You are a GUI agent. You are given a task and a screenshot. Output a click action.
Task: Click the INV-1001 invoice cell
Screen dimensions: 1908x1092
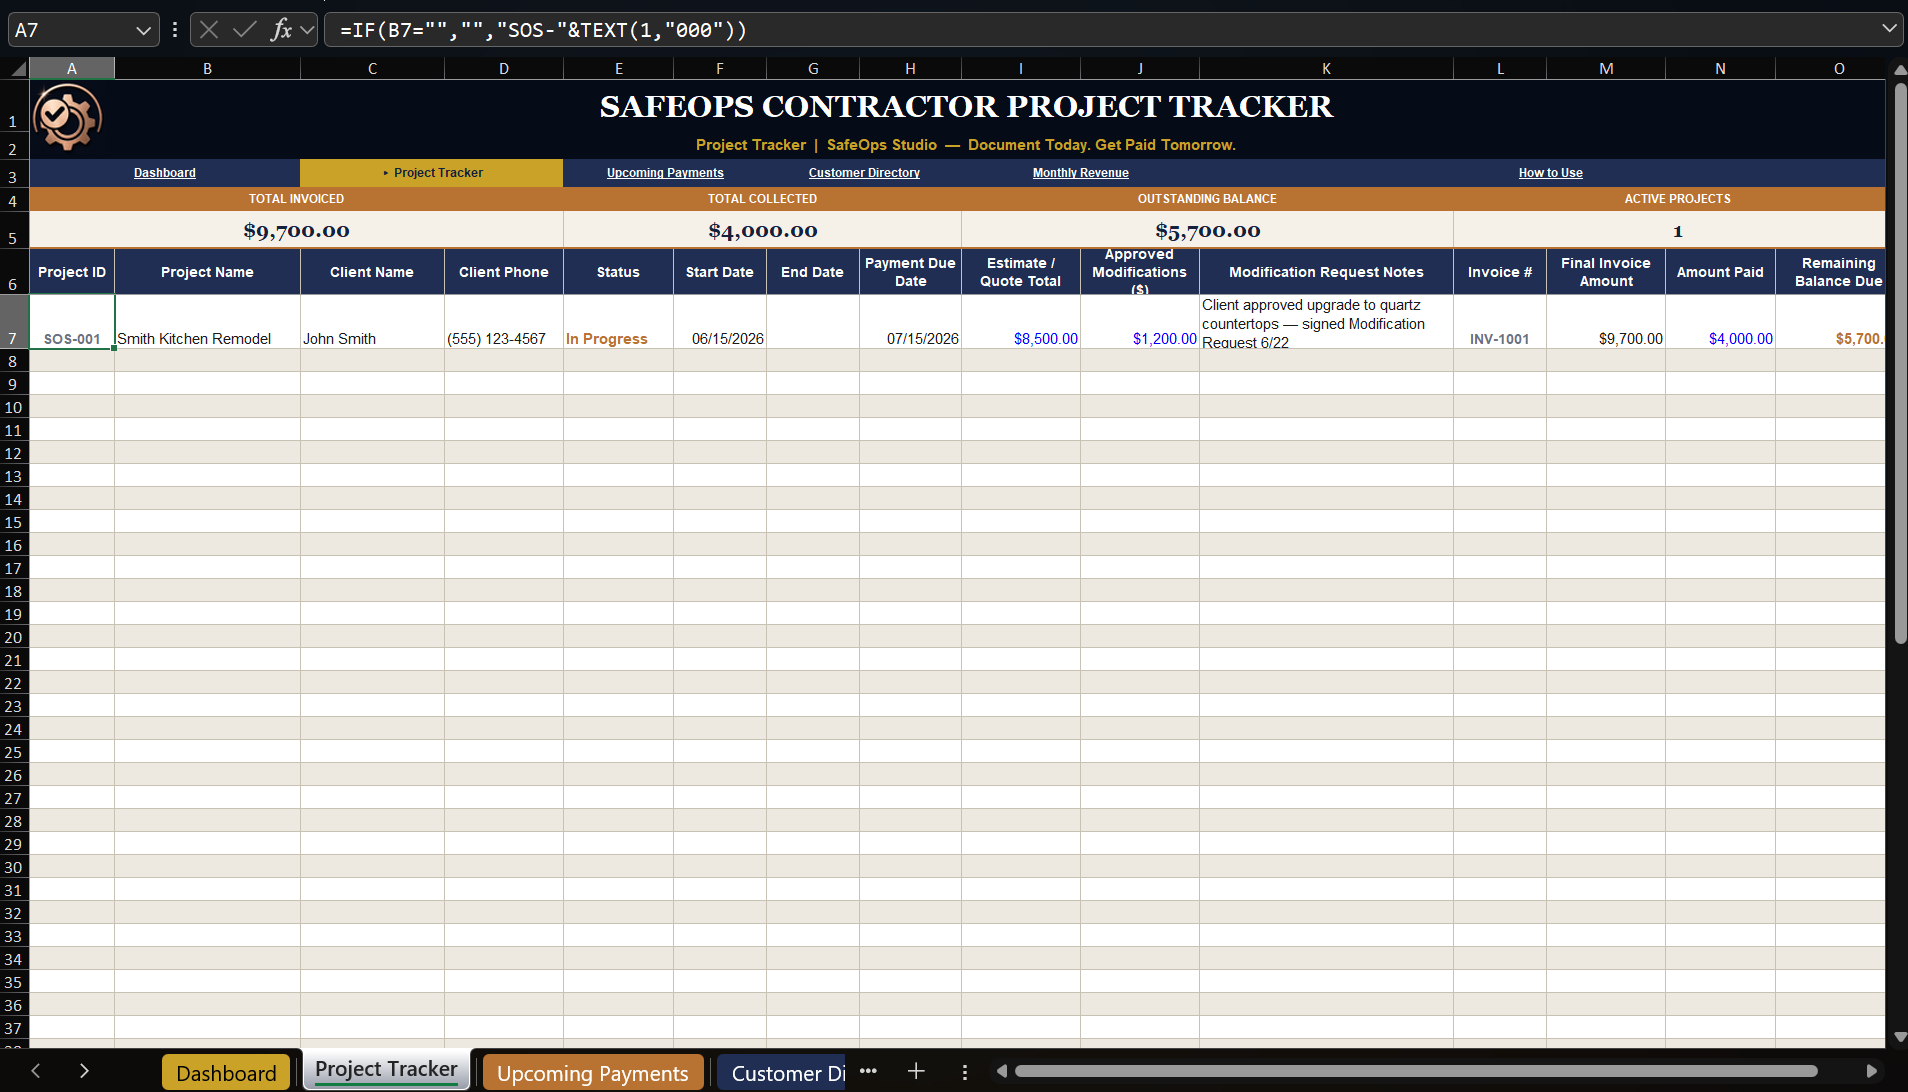tap(1500, 322)
